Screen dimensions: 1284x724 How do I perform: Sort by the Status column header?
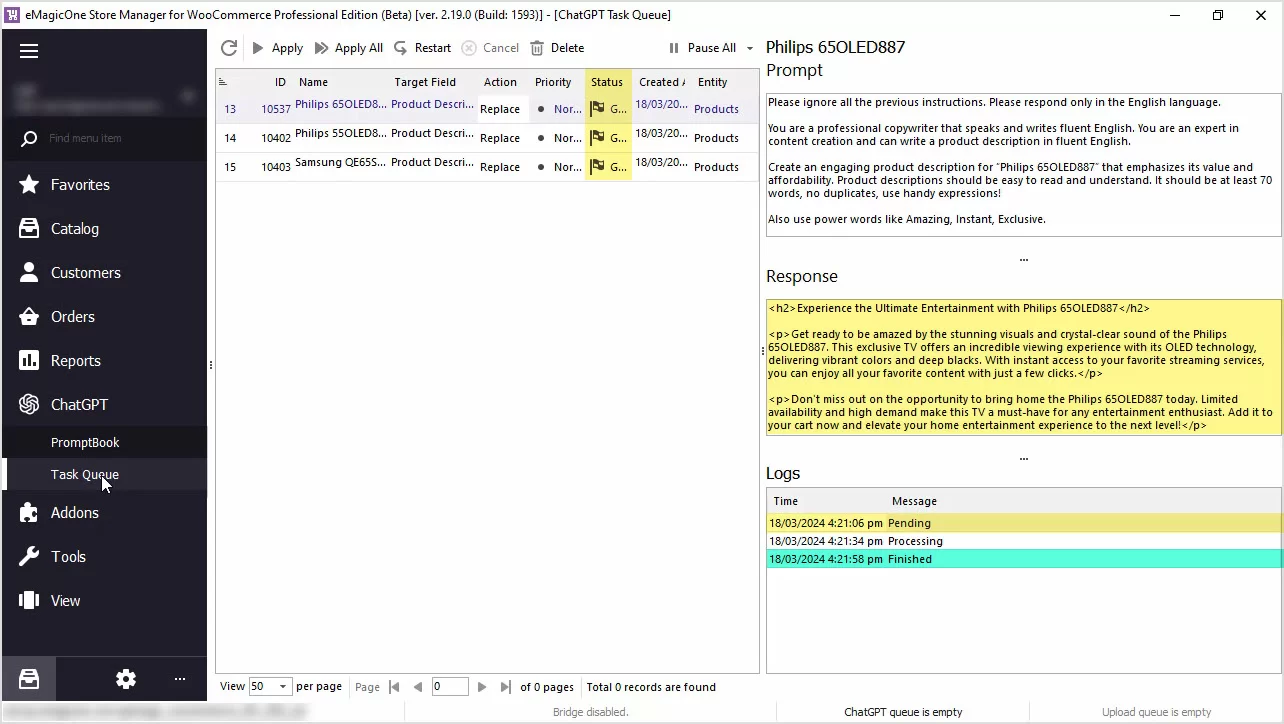point(607,82)
